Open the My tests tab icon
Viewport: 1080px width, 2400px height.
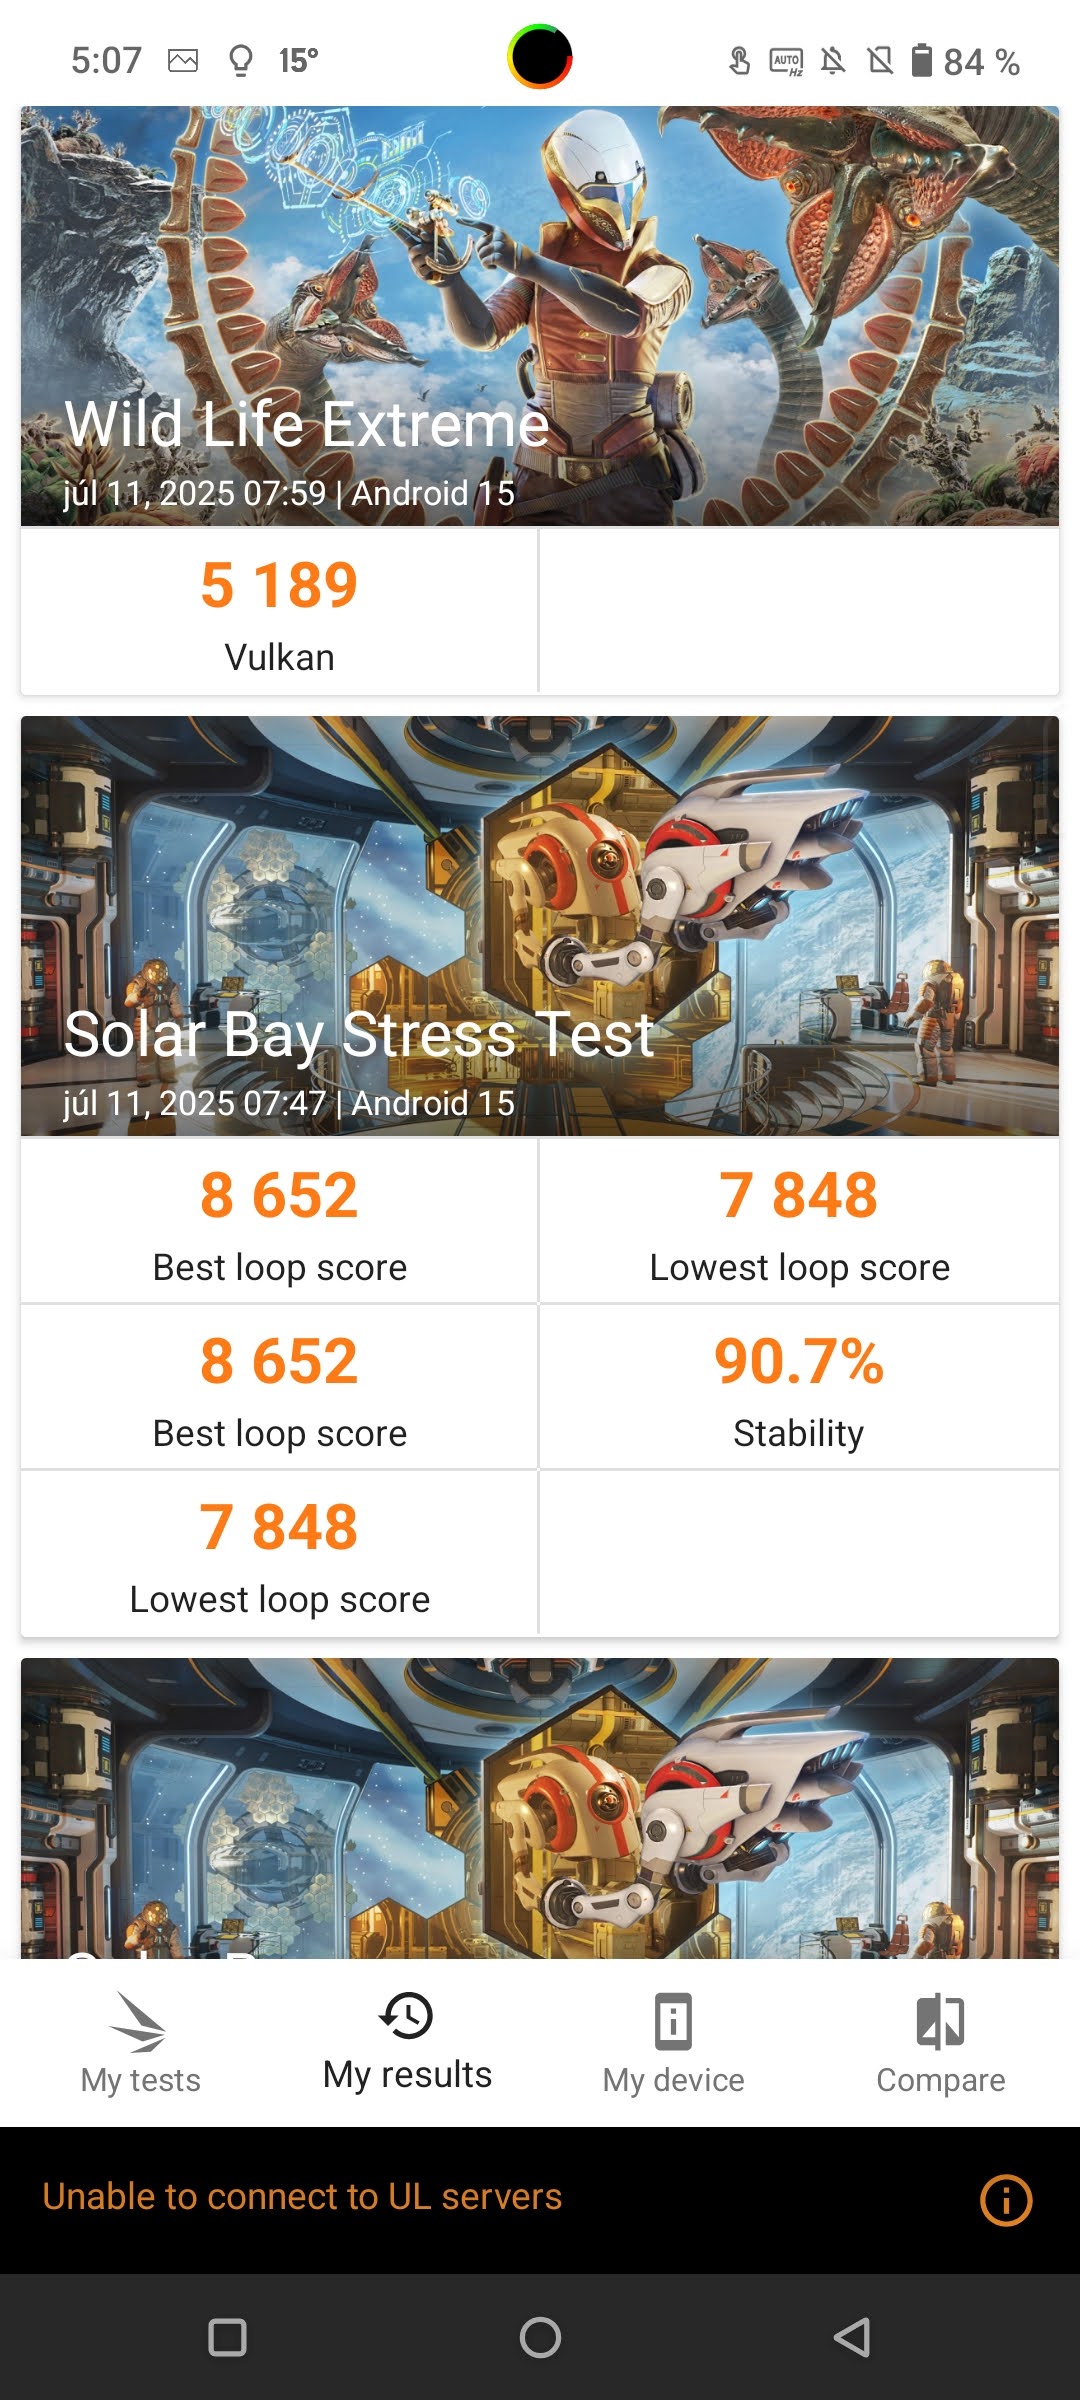click(x=140, y=2020)
